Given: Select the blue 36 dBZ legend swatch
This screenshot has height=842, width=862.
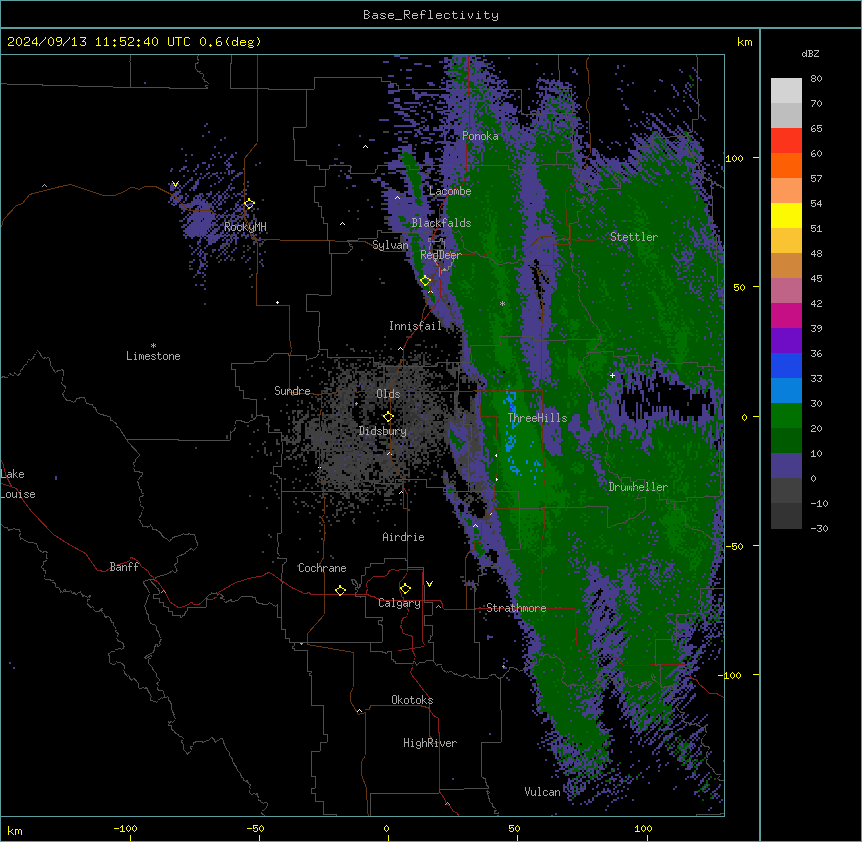Looking at the screenshot, I should 786,365.
